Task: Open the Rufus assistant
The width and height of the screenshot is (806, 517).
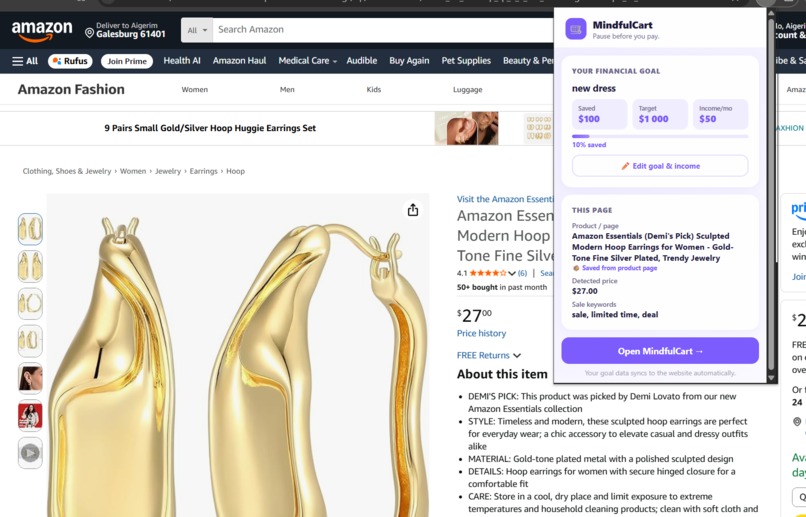Action: [x=70, y=61]
